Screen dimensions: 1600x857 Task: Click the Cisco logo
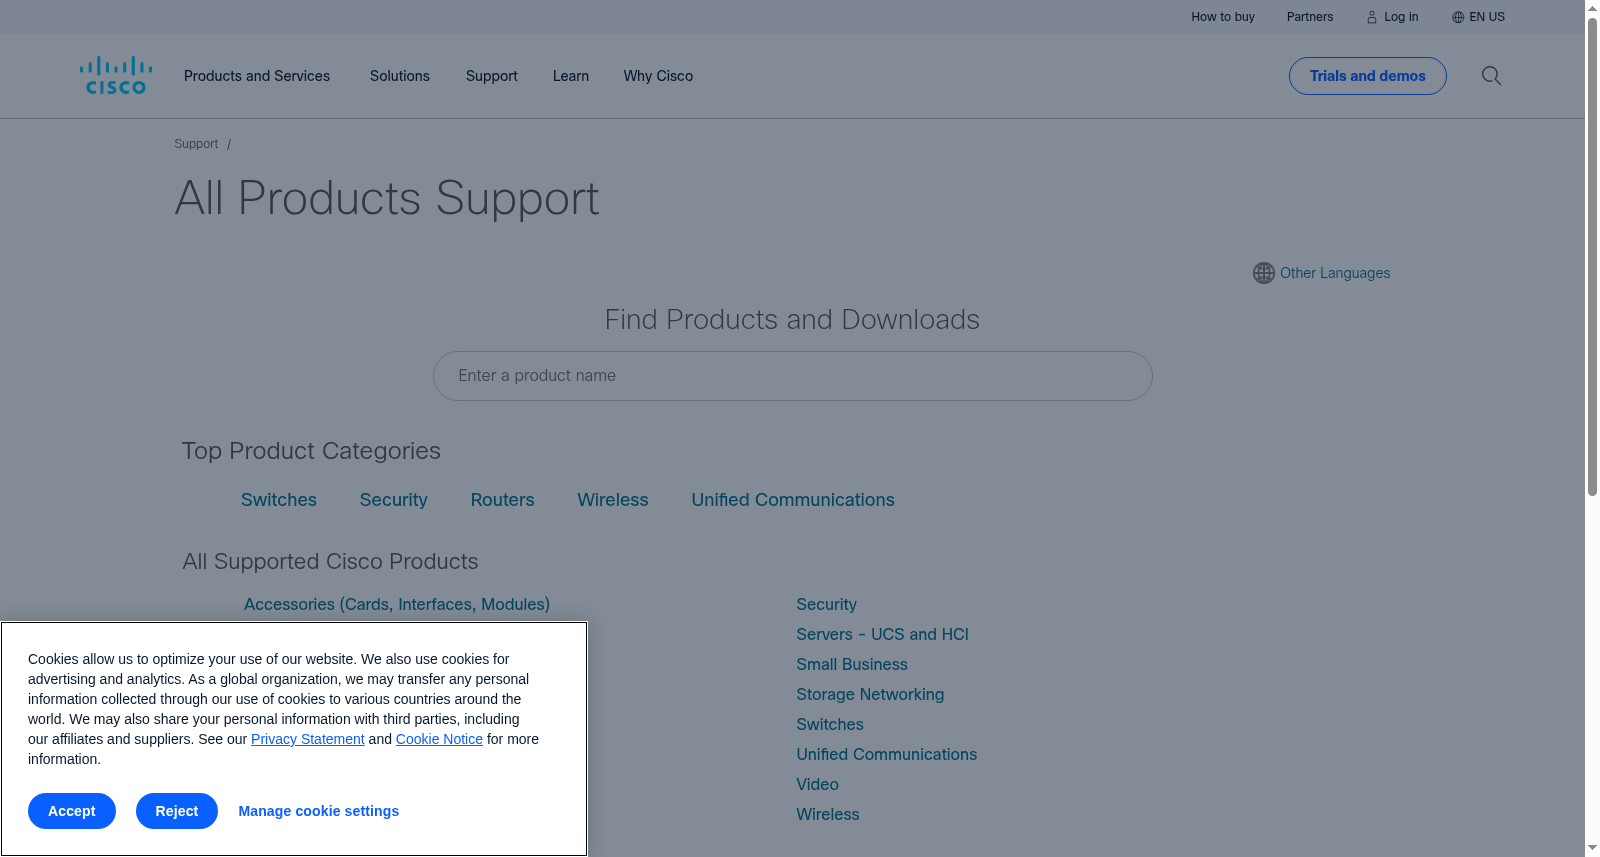click(116, 76)
